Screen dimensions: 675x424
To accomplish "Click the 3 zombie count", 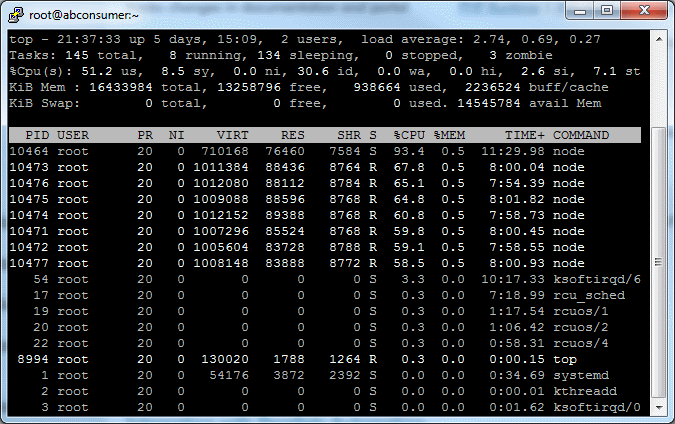I will [493, 56].
